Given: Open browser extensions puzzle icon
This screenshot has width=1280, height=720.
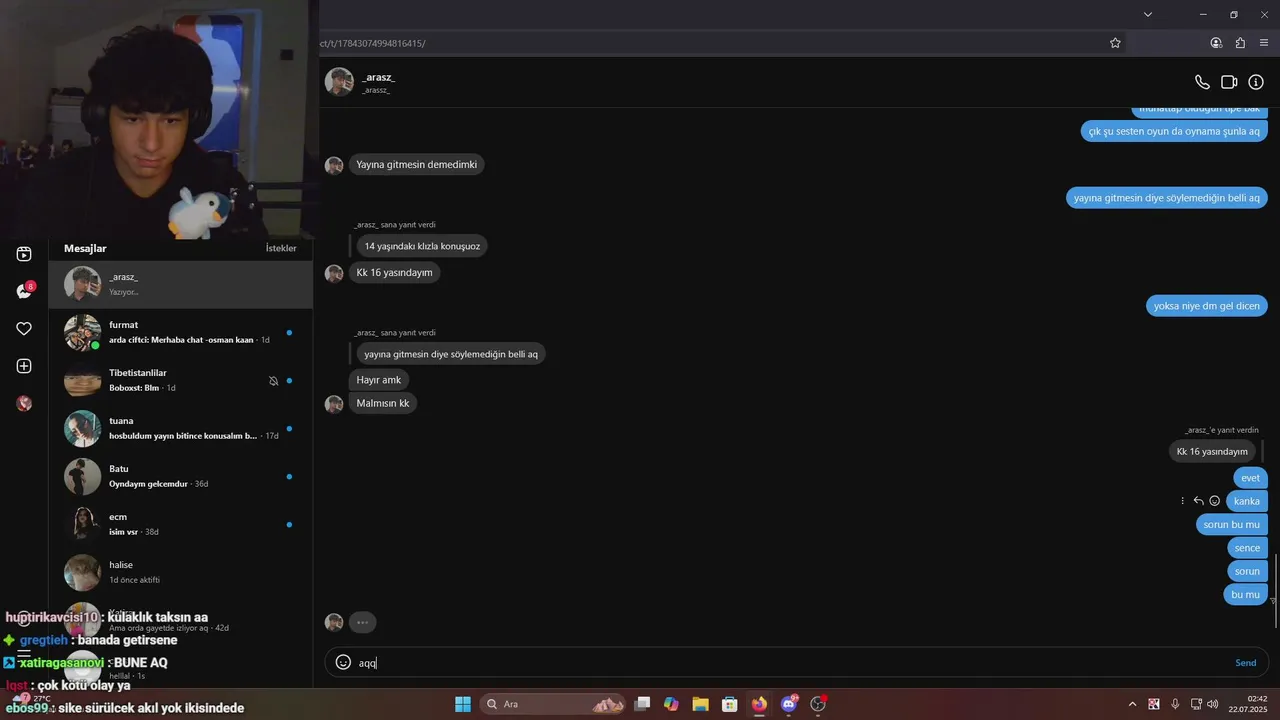Looking at the screenshot, I should [x=1240, y=43].
